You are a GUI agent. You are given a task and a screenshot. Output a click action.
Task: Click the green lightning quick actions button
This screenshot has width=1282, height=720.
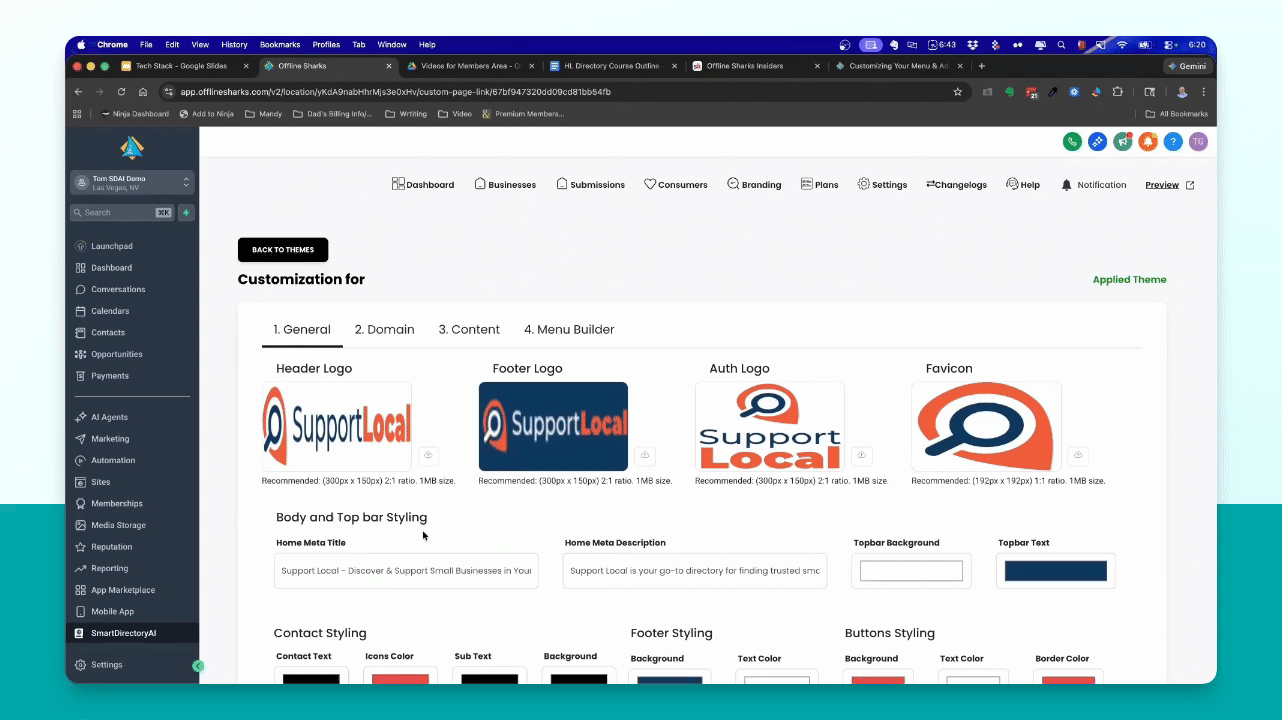(187, 212)
